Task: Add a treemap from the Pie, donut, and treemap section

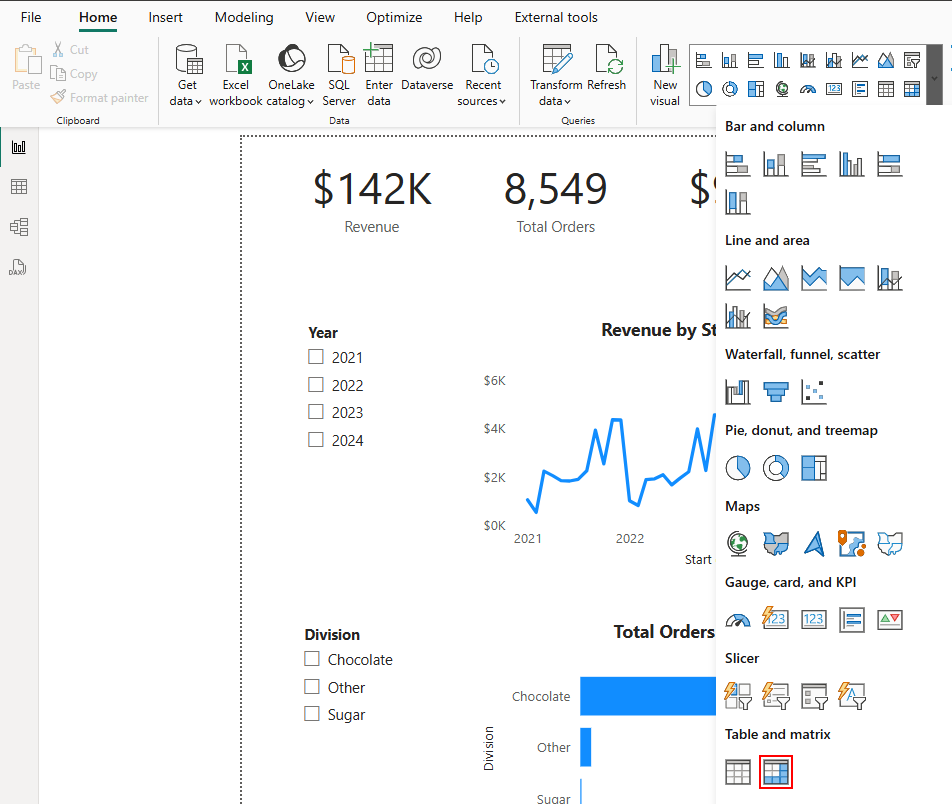Action: 814,468
